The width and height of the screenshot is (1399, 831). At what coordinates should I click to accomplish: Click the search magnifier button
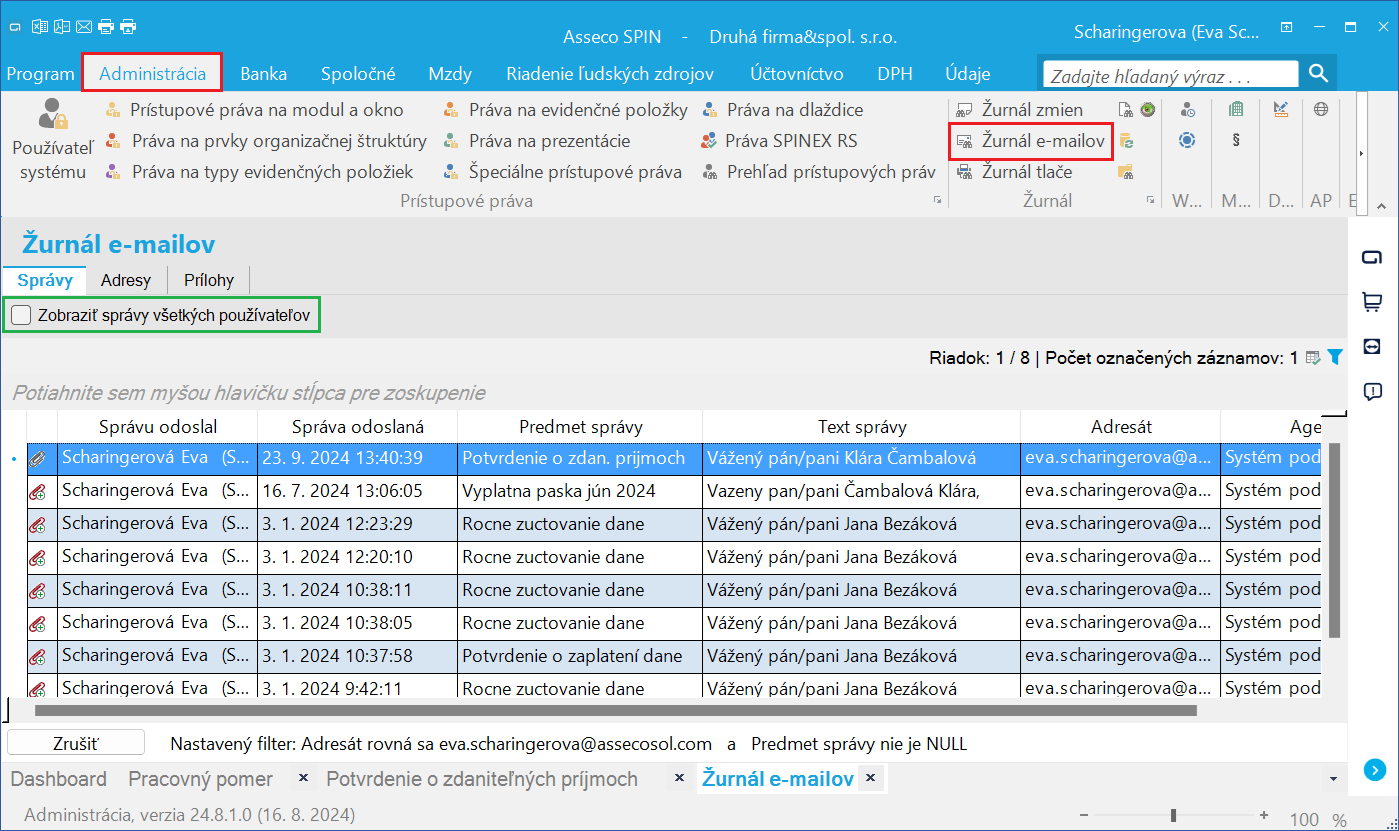(x=1319, y=73)
